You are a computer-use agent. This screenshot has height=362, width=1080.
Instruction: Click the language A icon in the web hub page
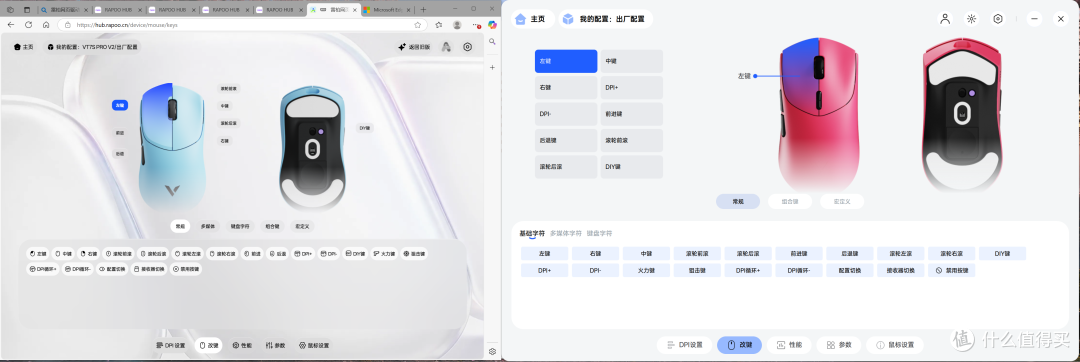(446, 47)
